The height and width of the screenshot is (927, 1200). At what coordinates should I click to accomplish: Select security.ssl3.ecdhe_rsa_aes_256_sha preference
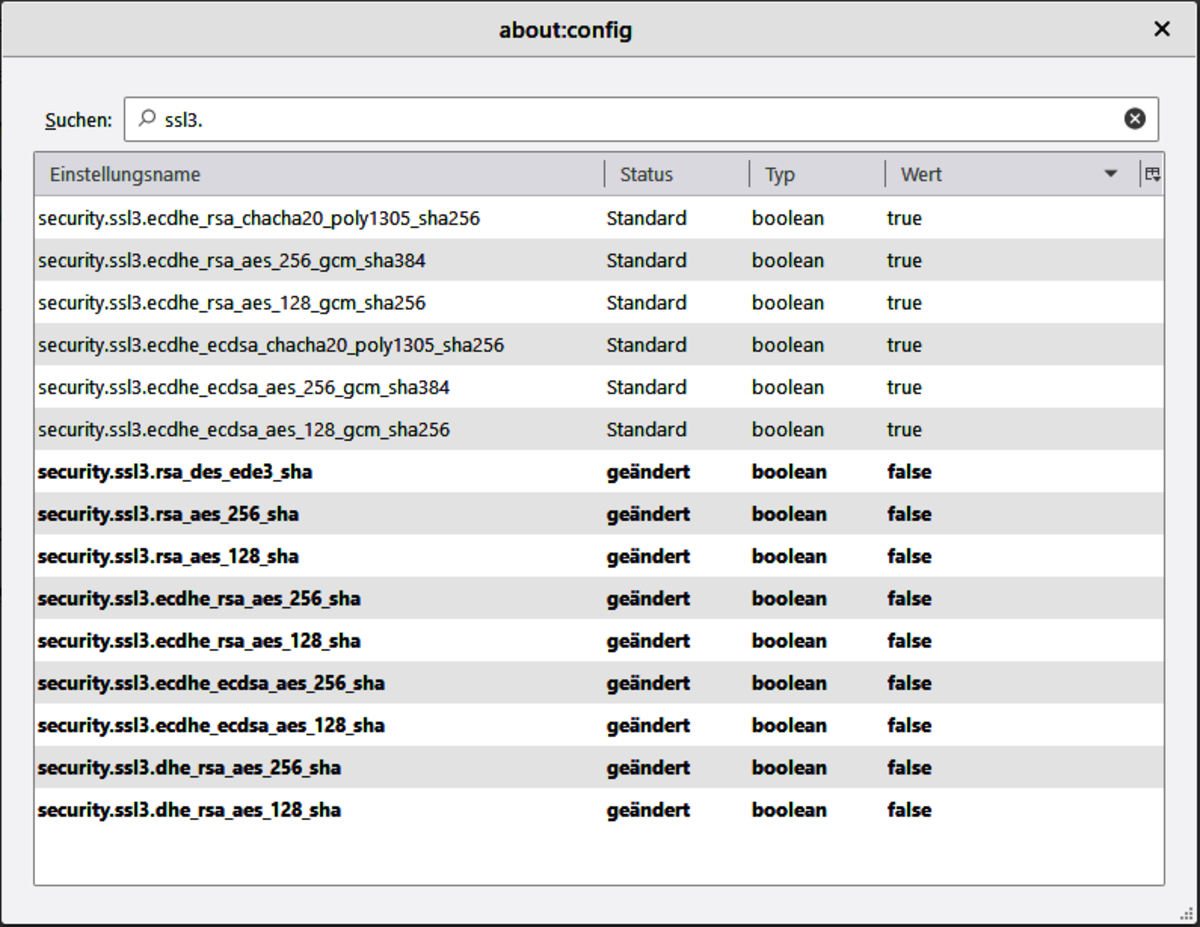pos(599,598)
